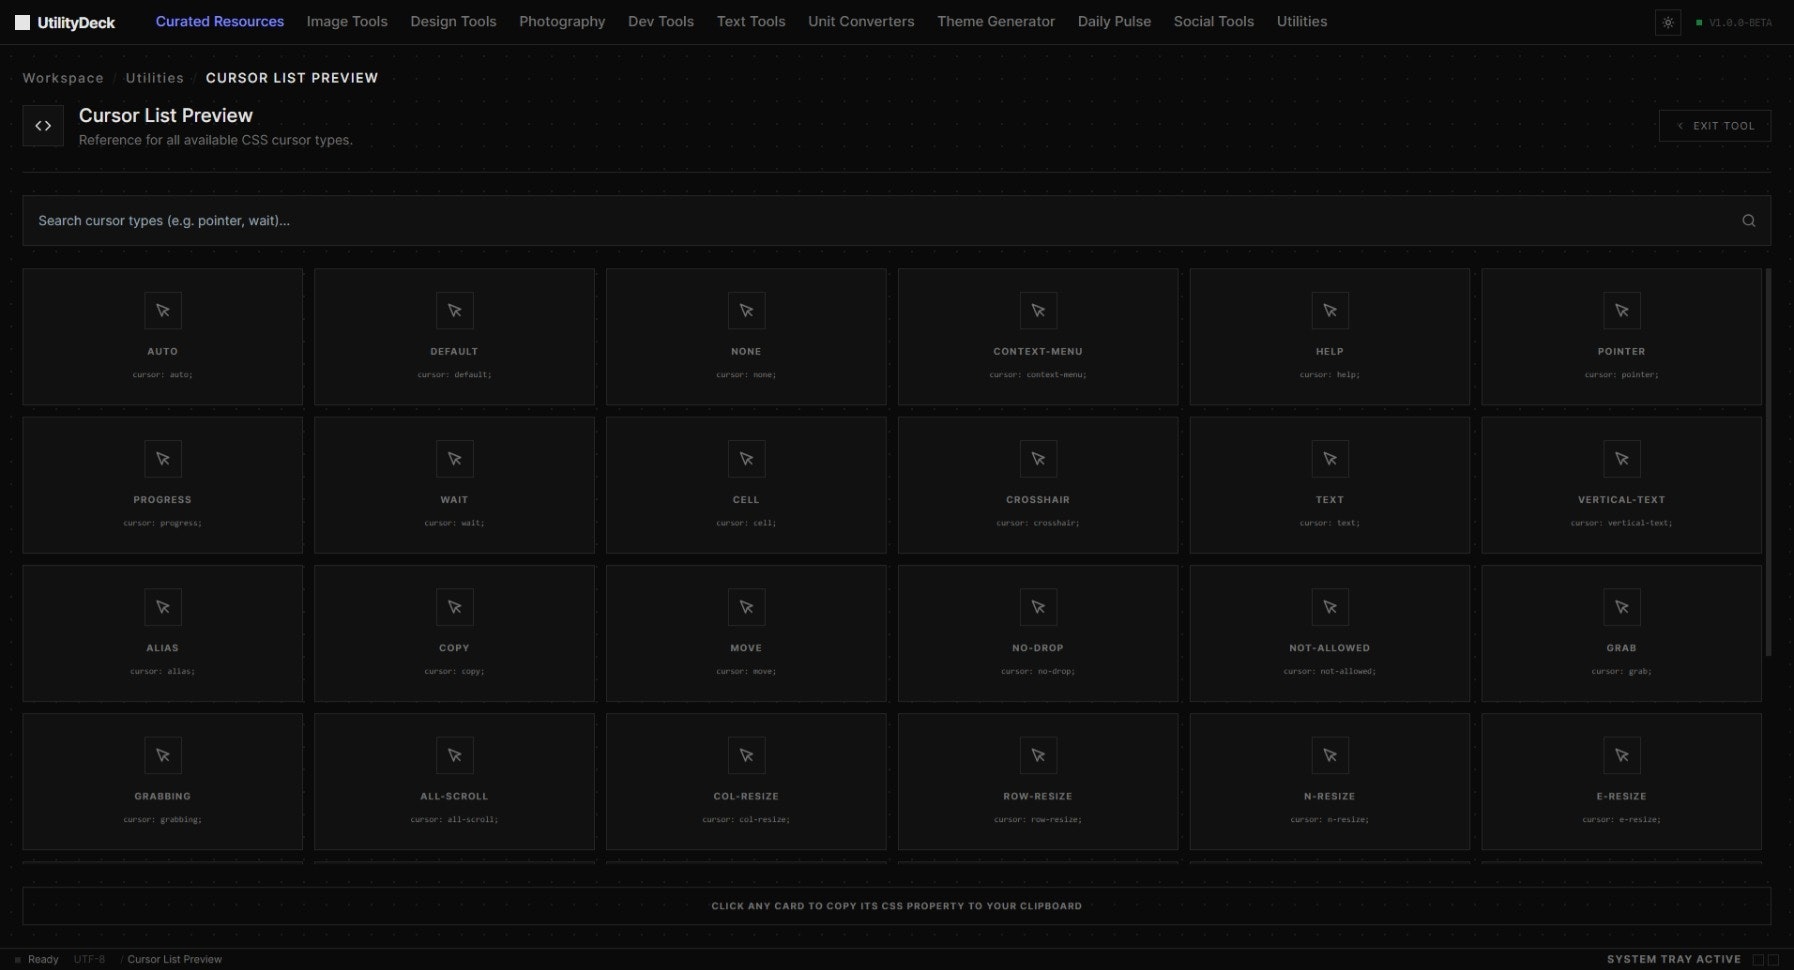Click the not-allowed cursor preview icon
Screen dimensions: 1794x970
pos(1330,607)
